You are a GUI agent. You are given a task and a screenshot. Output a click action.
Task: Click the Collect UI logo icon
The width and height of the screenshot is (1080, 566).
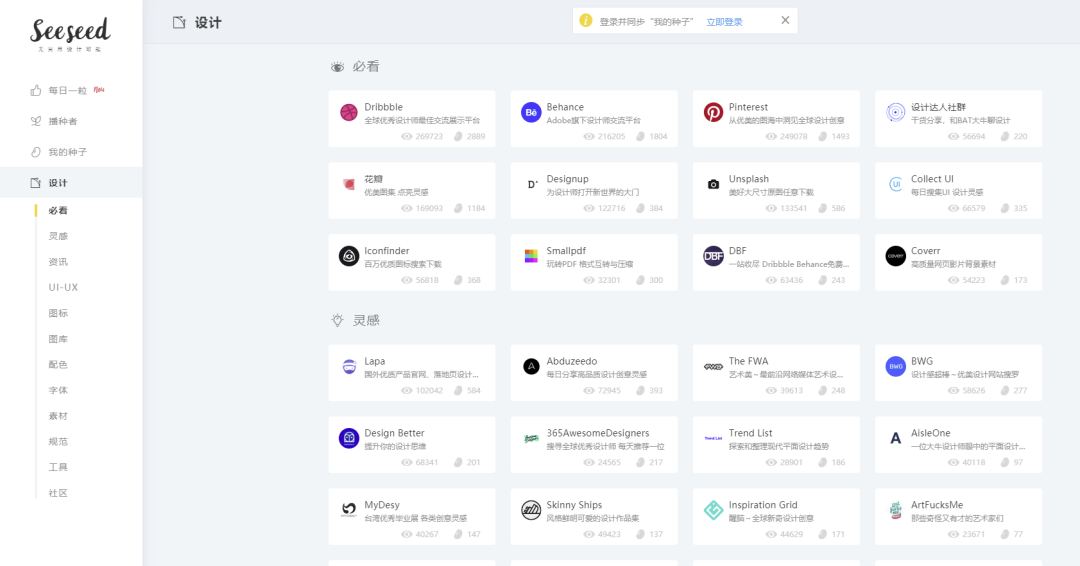[x=895, y=184]
